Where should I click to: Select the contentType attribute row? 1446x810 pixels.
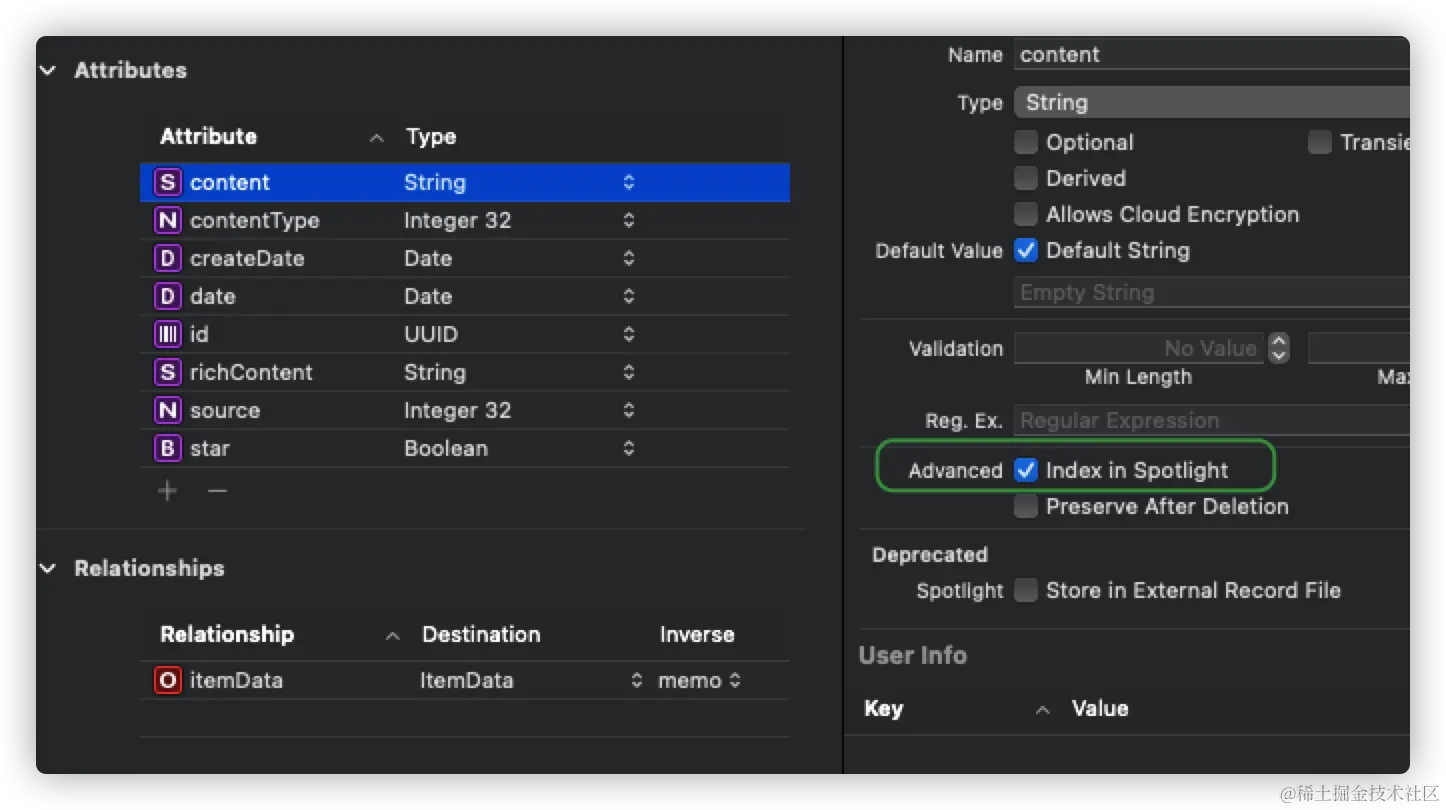(465, 220)
